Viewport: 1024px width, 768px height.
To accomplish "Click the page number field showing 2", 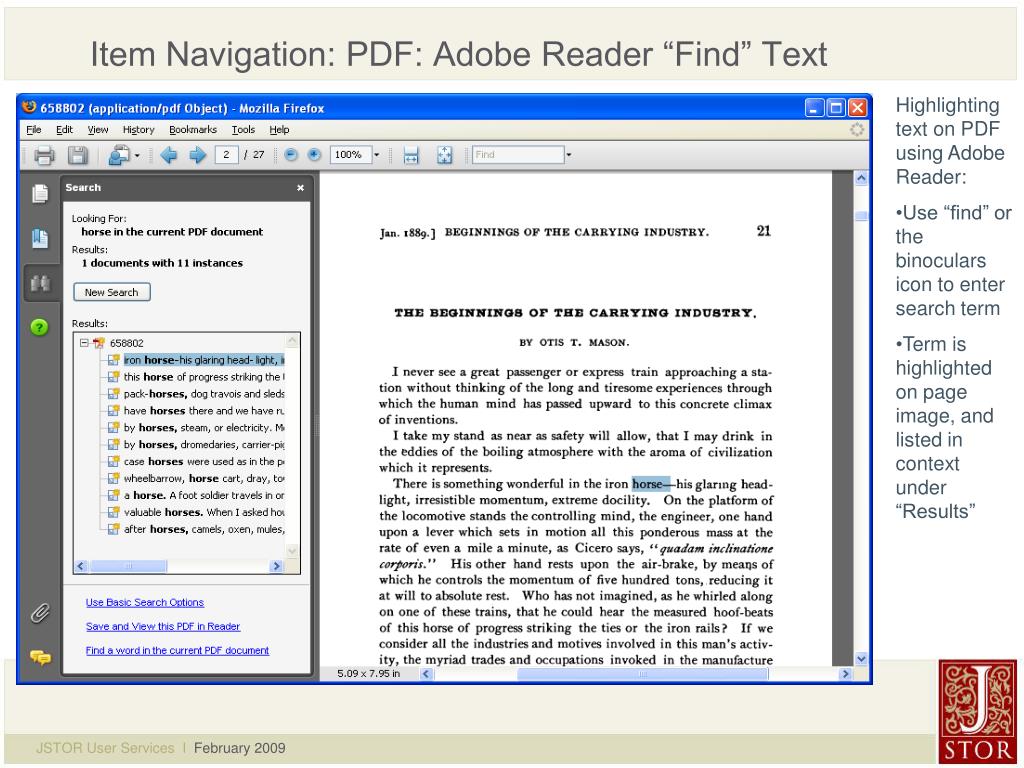I will point(226,155).
